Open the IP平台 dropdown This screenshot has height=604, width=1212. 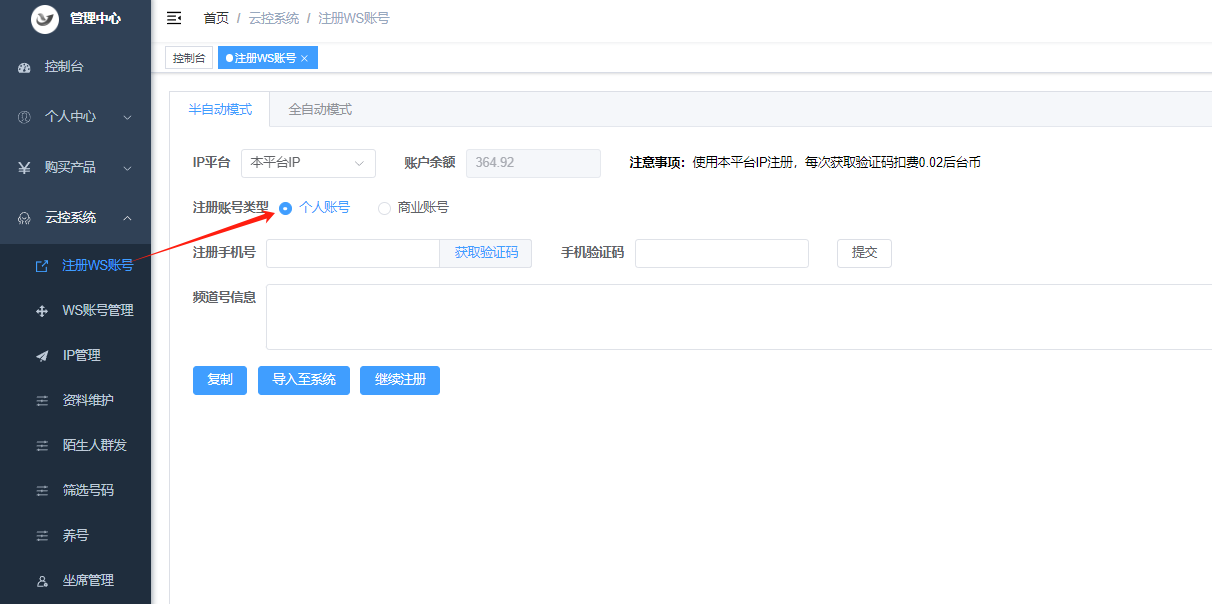[308, 163]
